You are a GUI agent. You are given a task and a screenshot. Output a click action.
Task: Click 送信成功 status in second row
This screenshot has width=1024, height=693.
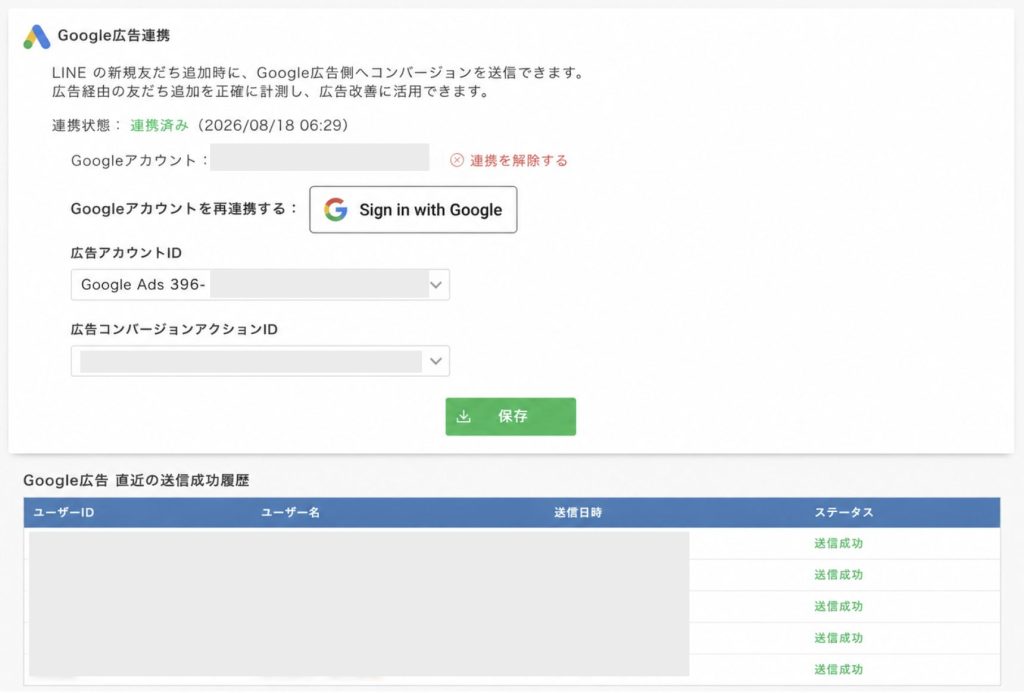[x=839, y=575]
